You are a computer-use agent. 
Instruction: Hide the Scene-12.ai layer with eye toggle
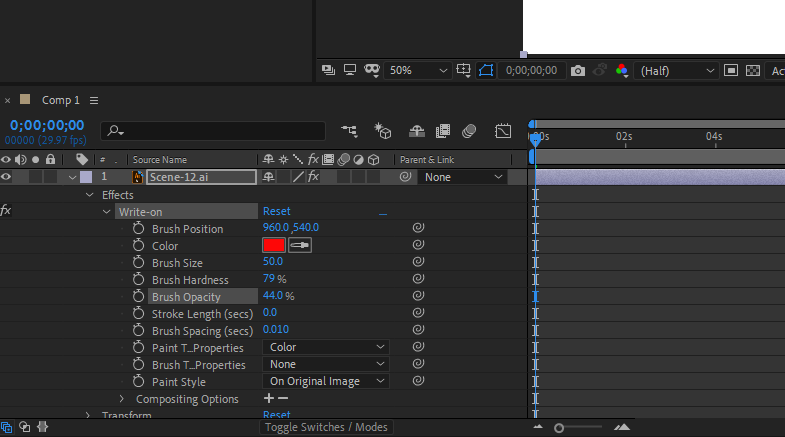pyautogui.click(x=6, y=177)
